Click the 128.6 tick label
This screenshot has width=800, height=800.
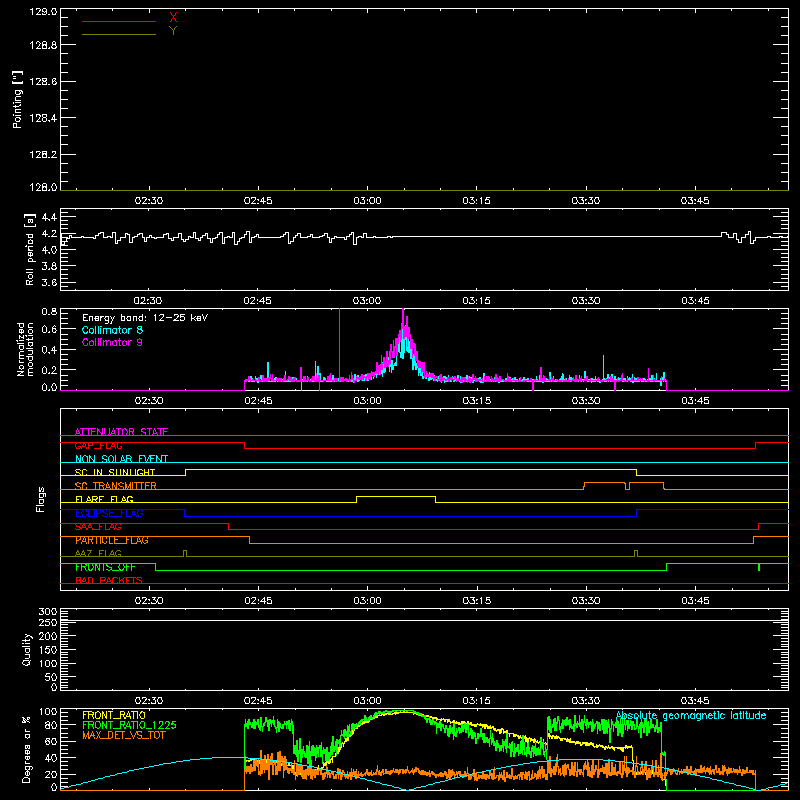43,82
